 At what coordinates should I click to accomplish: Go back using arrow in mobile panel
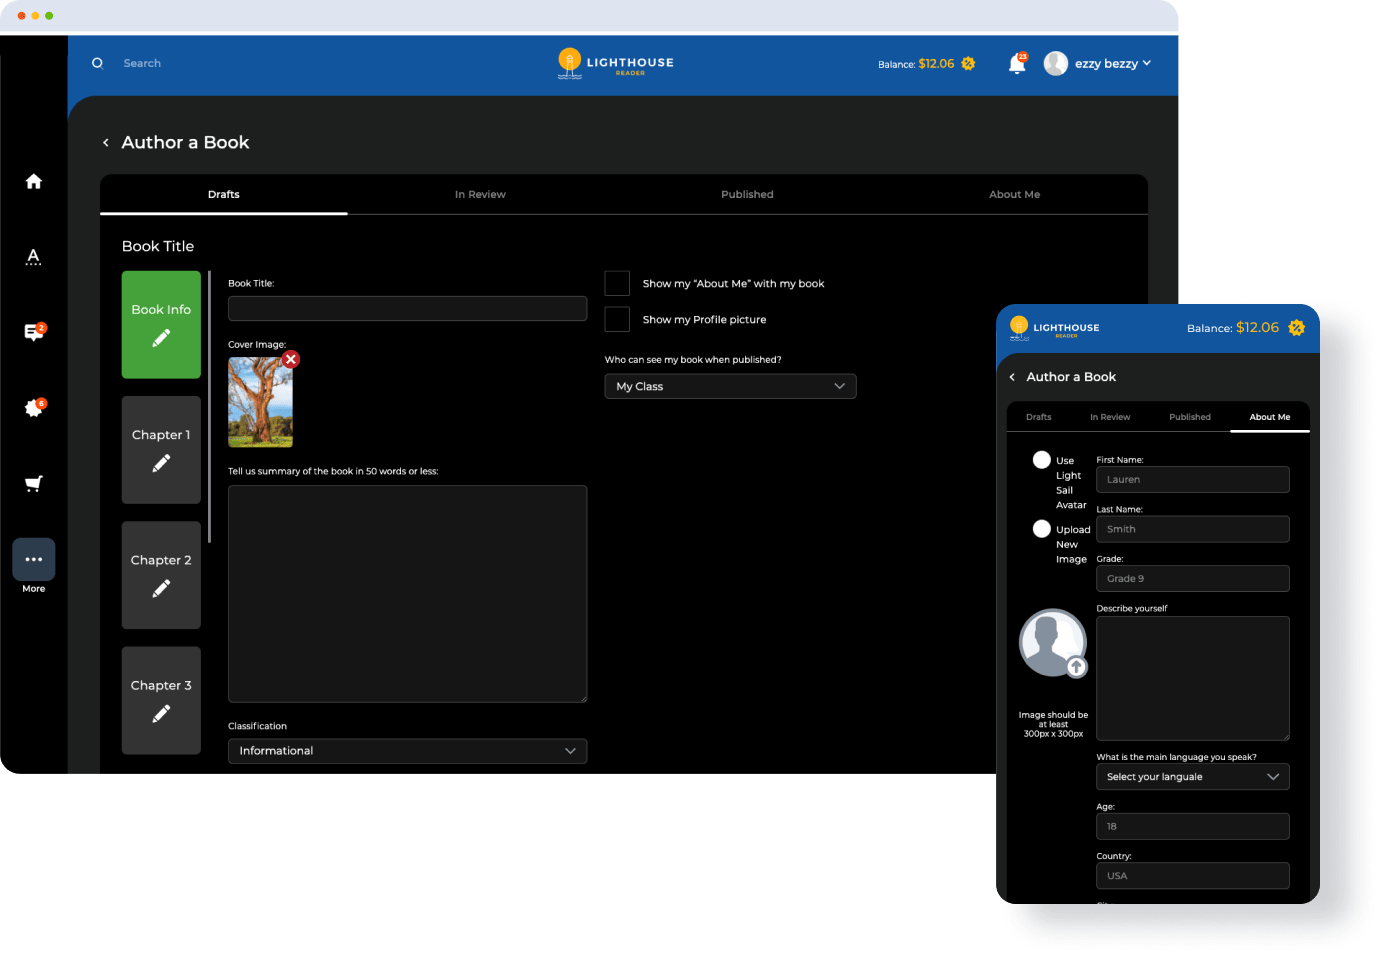click(1012, 377)
